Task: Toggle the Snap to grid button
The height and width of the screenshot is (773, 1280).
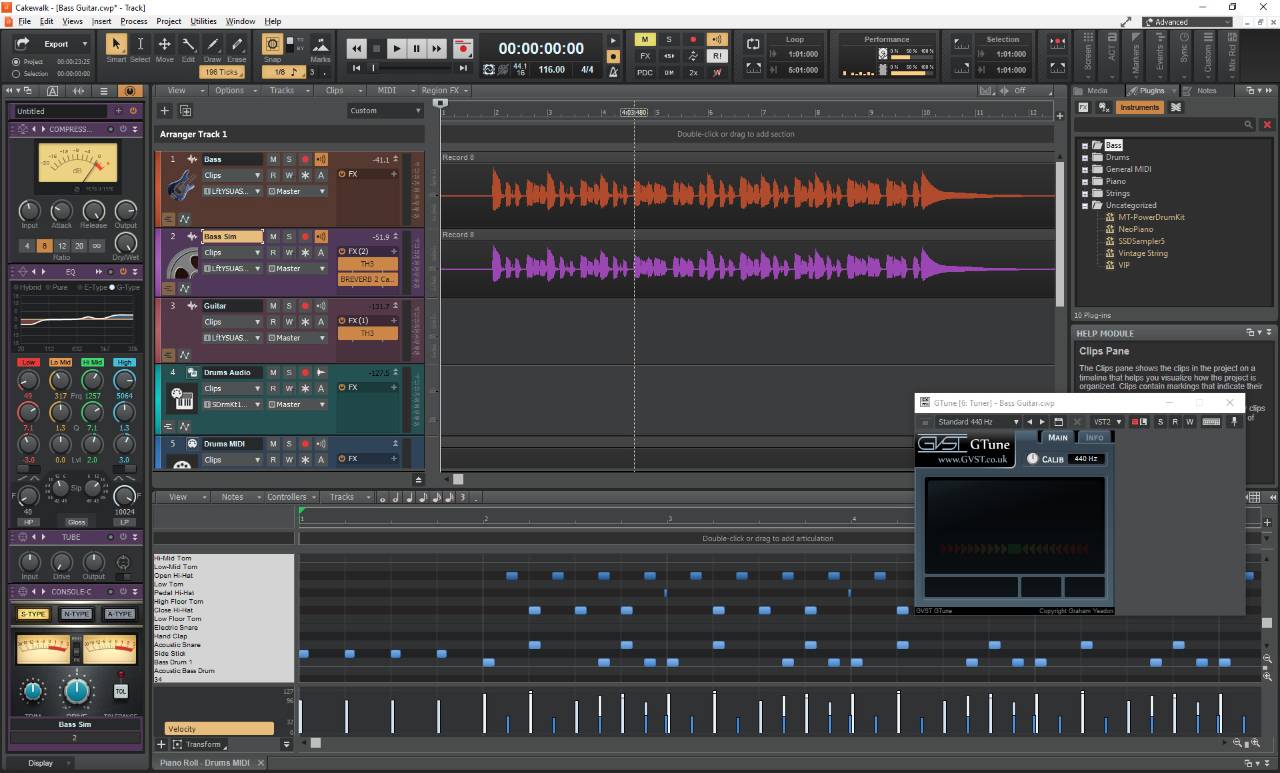Action: click(x=272, y=45)
